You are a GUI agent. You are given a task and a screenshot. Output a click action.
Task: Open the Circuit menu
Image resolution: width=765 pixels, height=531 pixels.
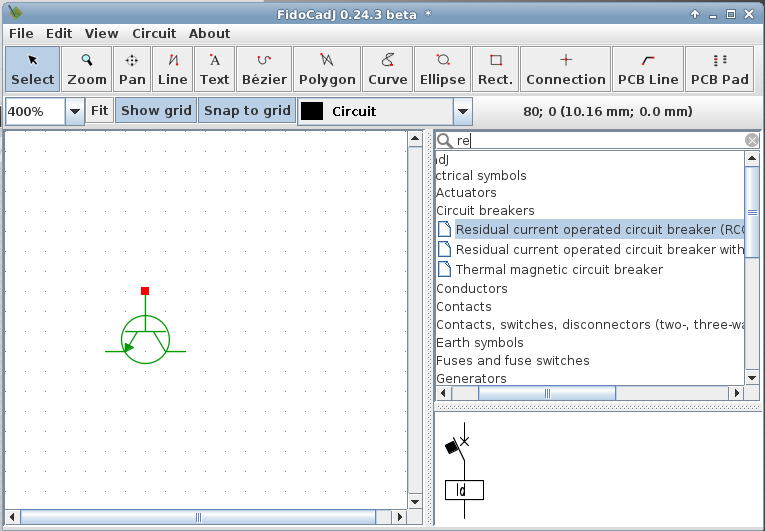pyautogui.click(x=154, y=33)
